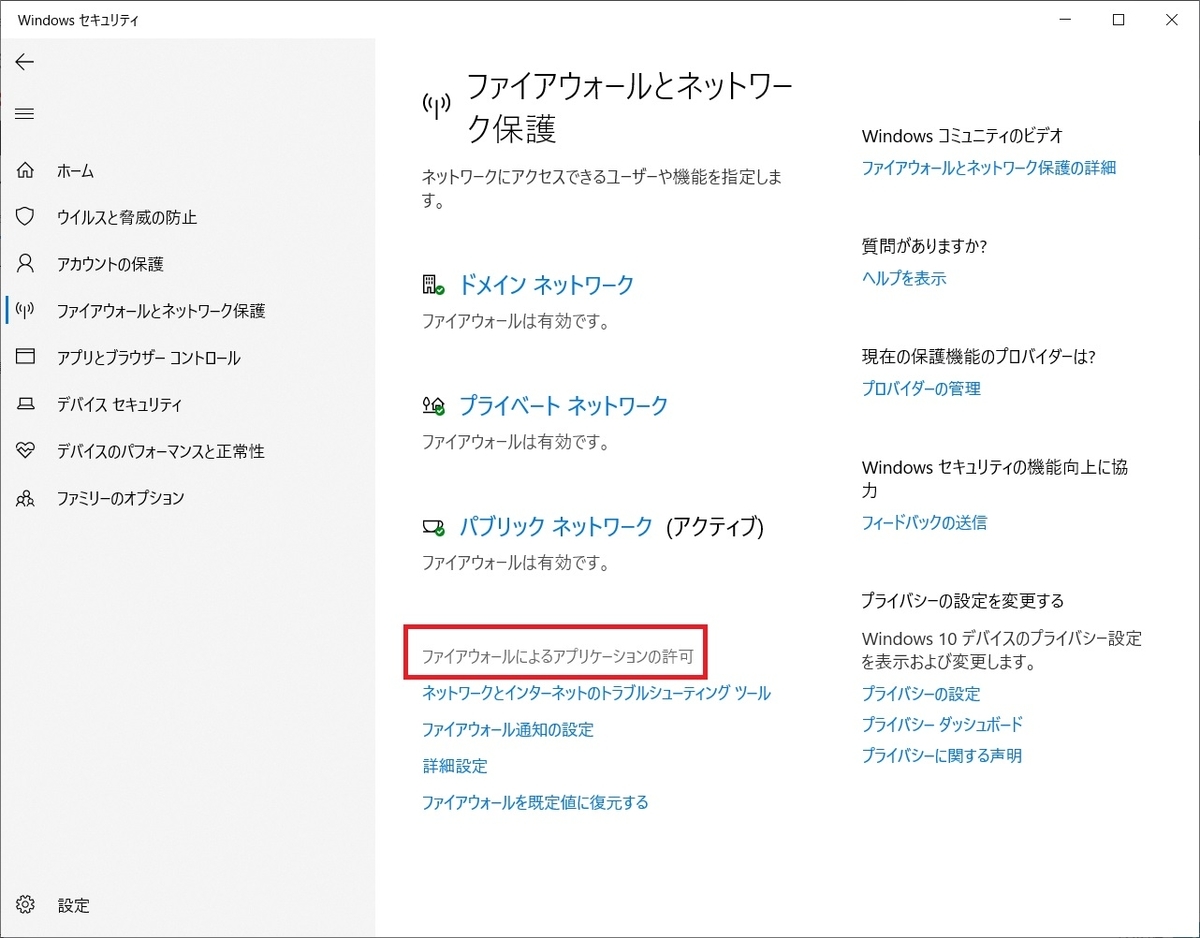The width and height of the screenshot is (1200, 938).
Task: Click the family icon for ファミリーのオプション
Action: coord(26,498)
